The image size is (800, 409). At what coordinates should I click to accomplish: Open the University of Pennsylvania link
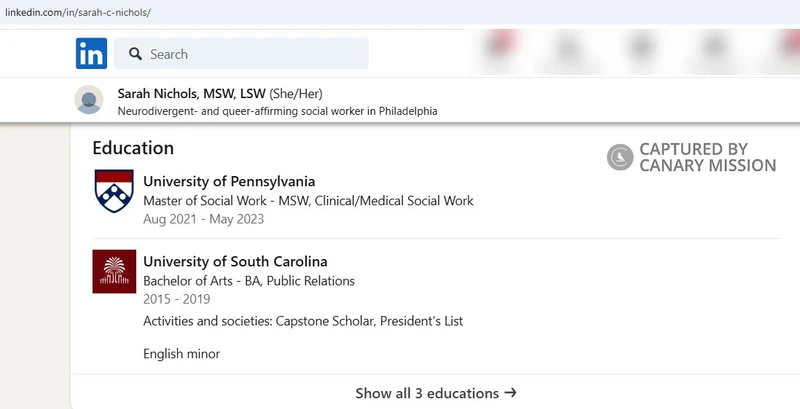[x=229, y=181]
